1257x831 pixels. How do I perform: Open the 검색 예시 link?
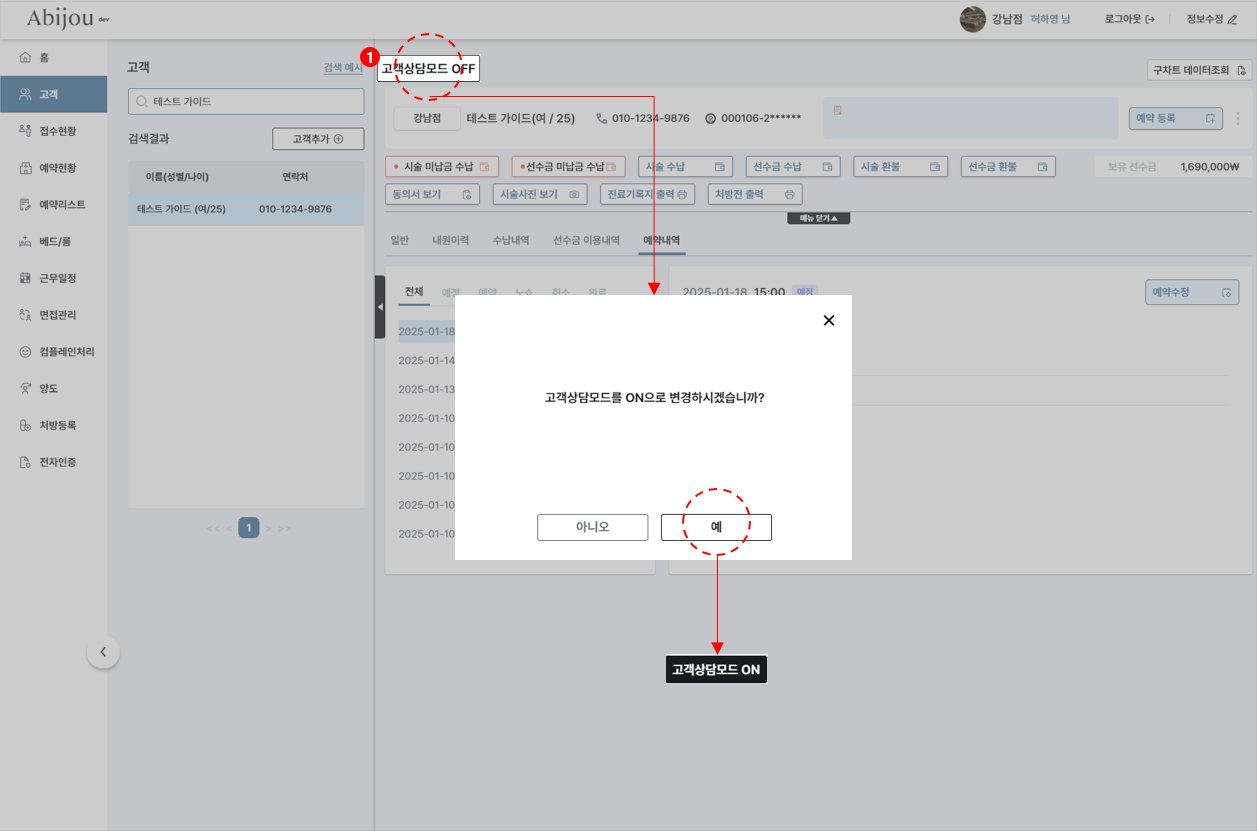point(343,67)
